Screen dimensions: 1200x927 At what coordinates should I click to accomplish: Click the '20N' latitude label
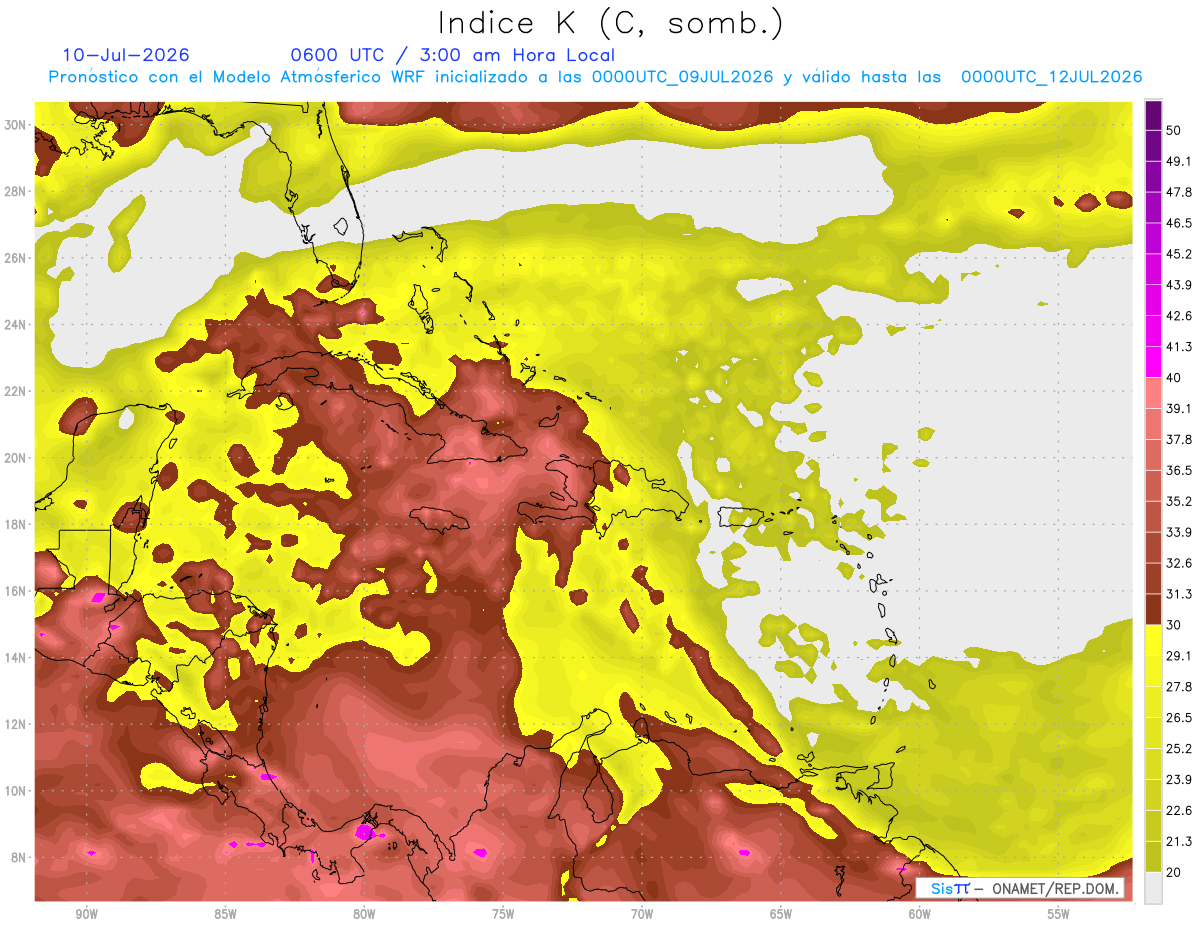pos(15,458)
